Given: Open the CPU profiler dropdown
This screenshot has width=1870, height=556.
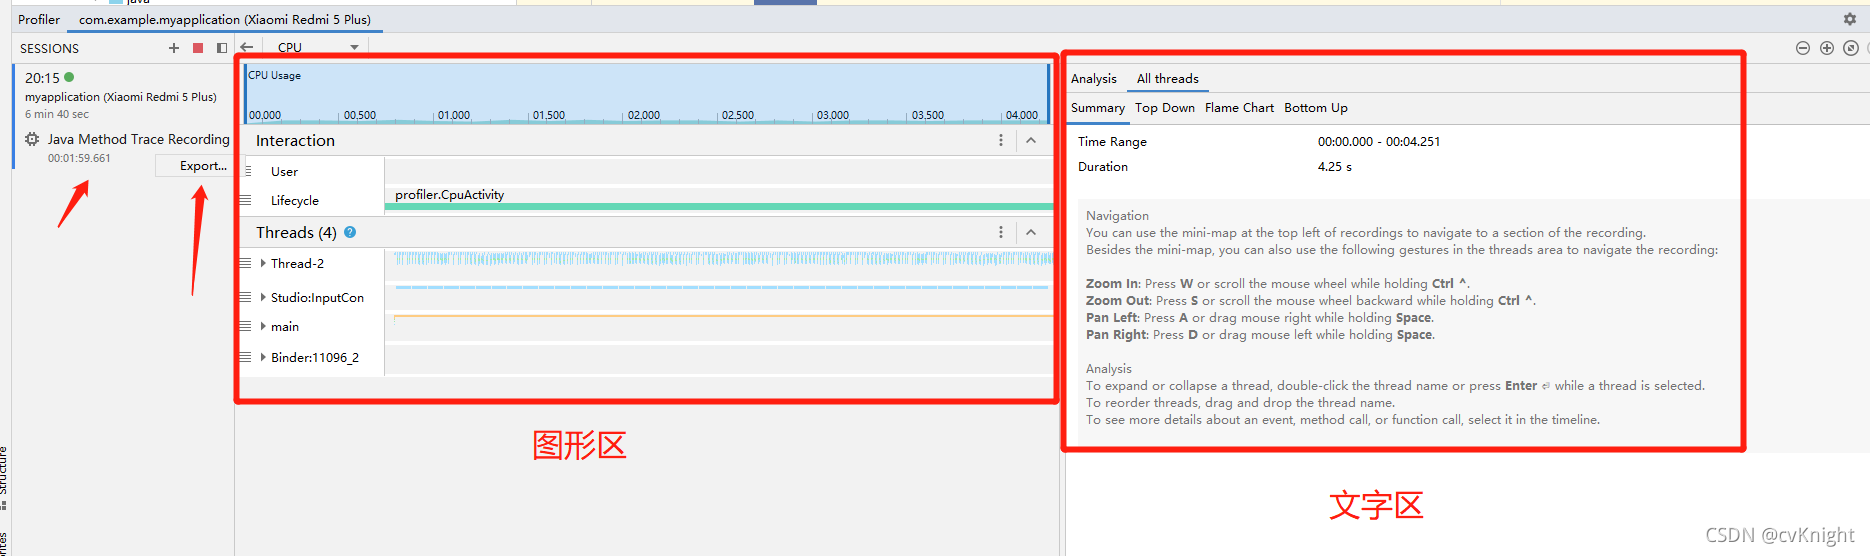Looking at the screenshot, I should [x=318, y=47].
